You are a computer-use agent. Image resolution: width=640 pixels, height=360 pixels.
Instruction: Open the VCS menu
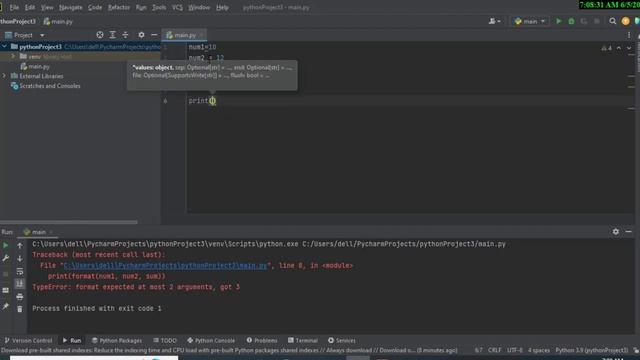[177, 7]
